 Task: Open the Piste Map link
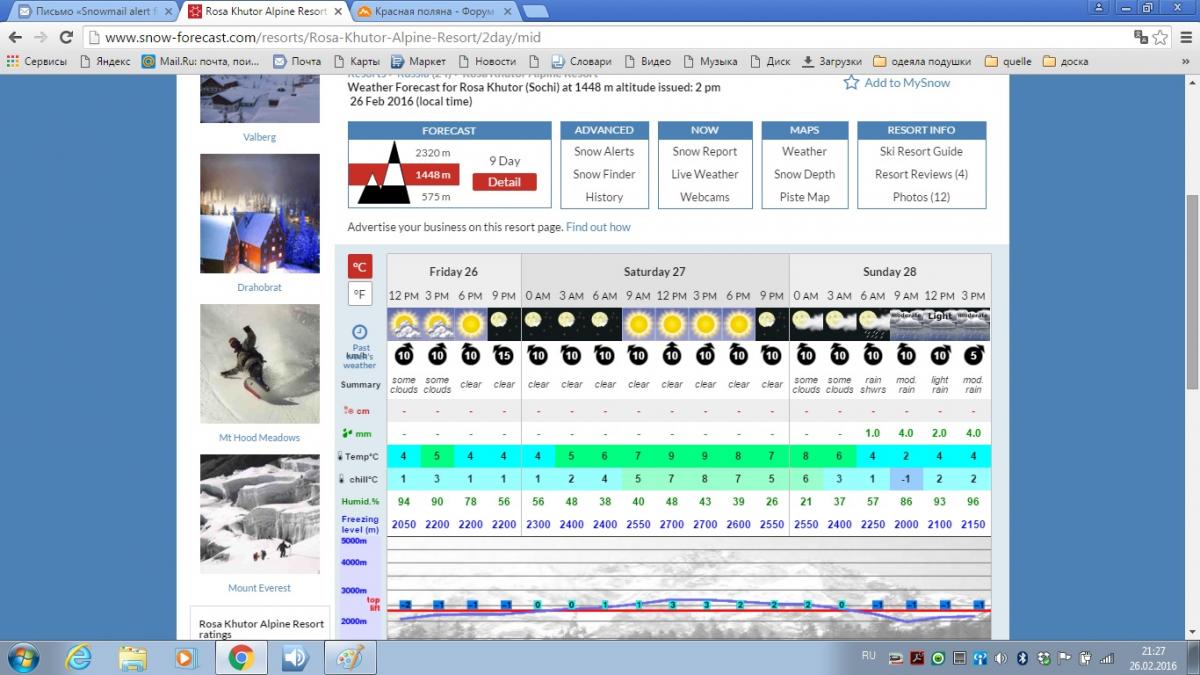[804, 197]
